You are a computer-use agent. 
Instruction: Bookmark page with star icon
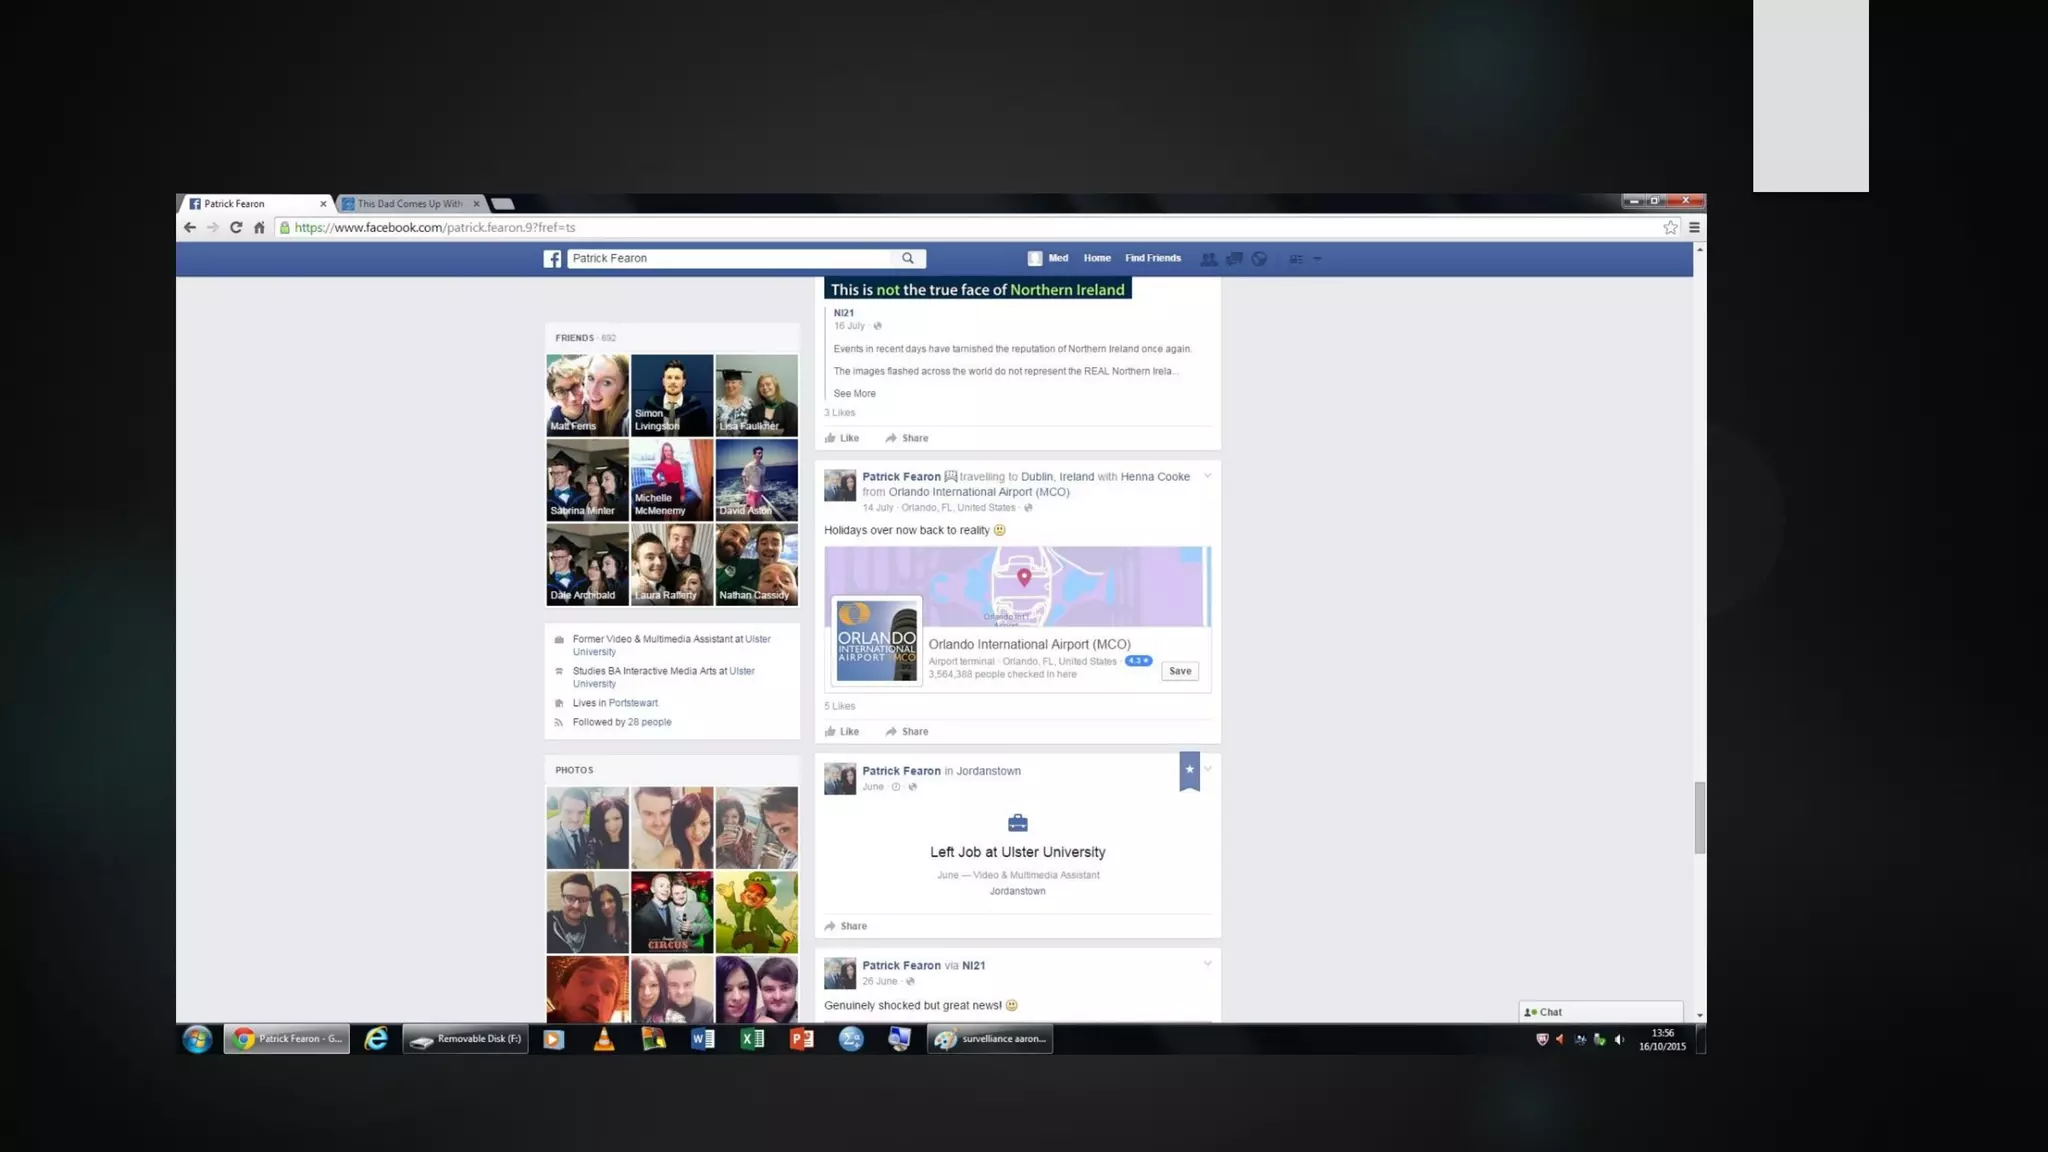click(1670, 228)
